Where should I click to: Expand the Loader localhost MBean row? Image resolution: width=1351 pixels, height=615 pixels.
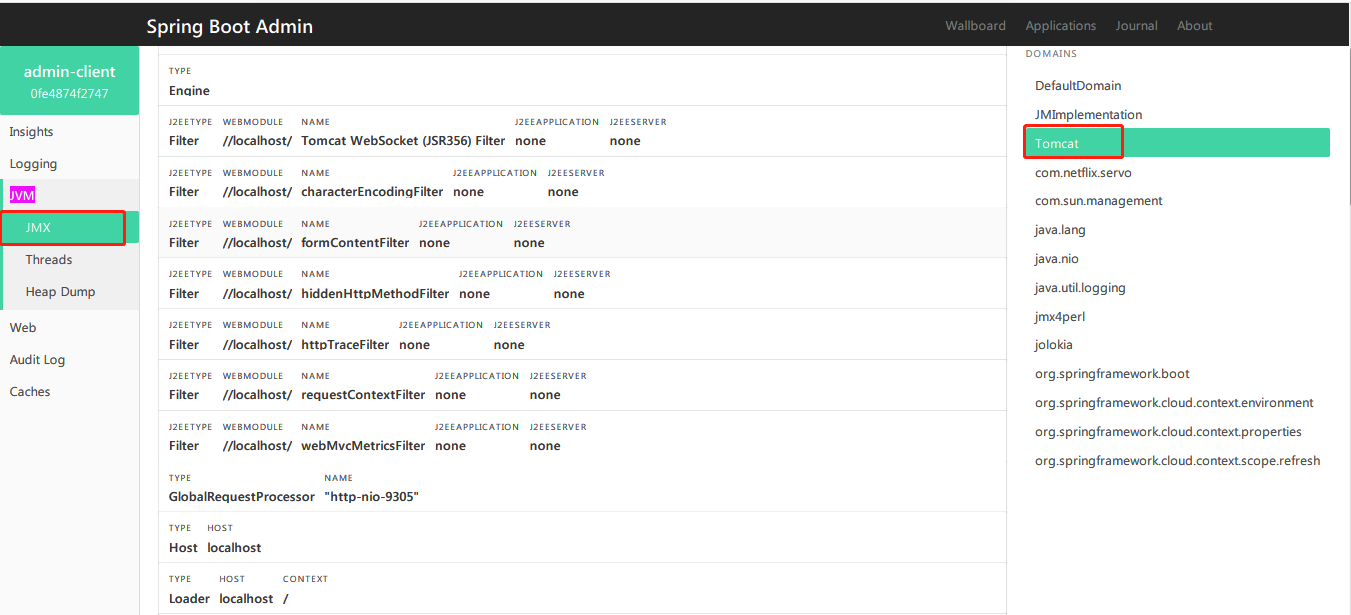tap(582, 589)
